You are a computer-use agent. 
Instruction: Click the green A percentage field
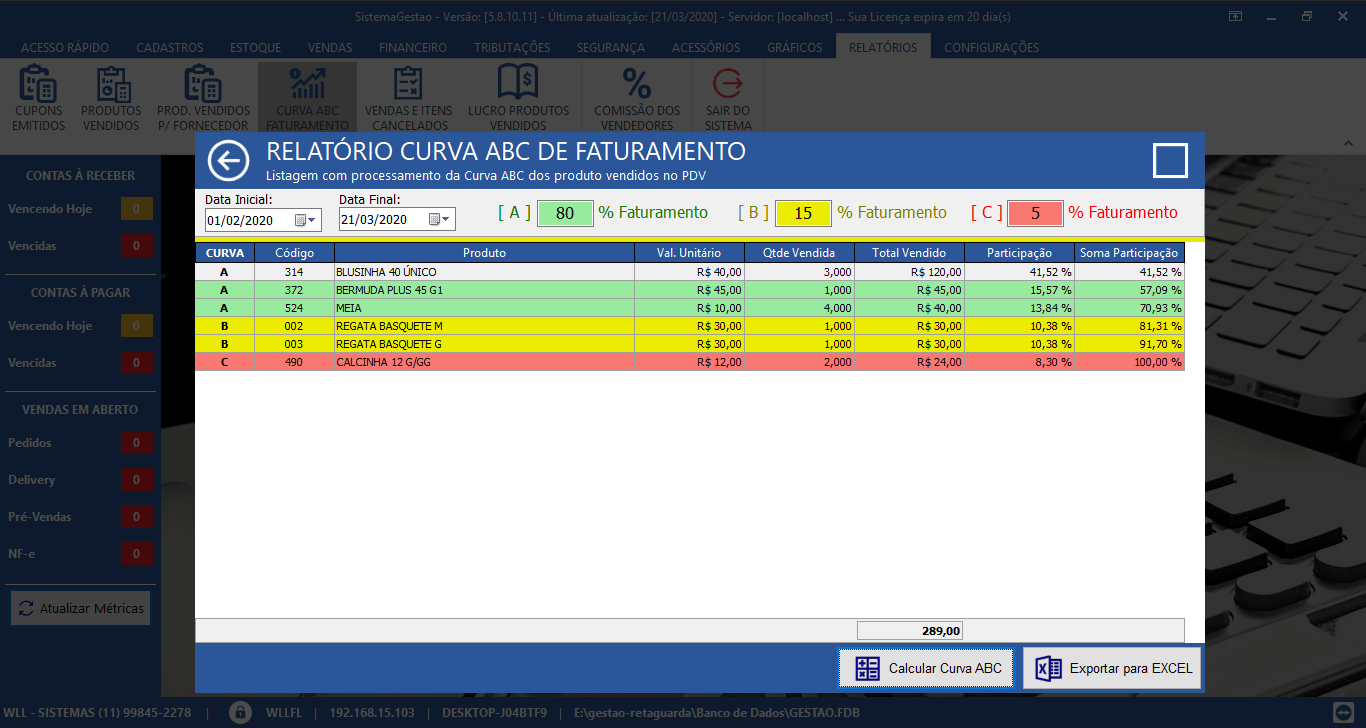pos(565,213)
